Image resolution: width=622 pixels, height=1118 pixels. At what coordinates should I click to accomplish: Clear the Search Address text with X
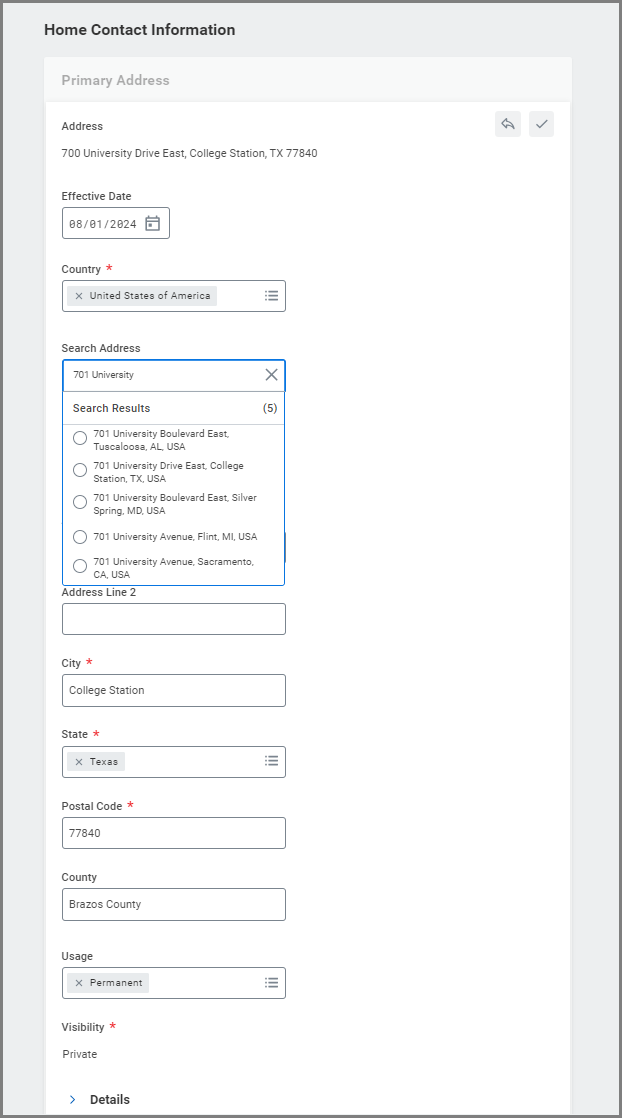[271, 375]
